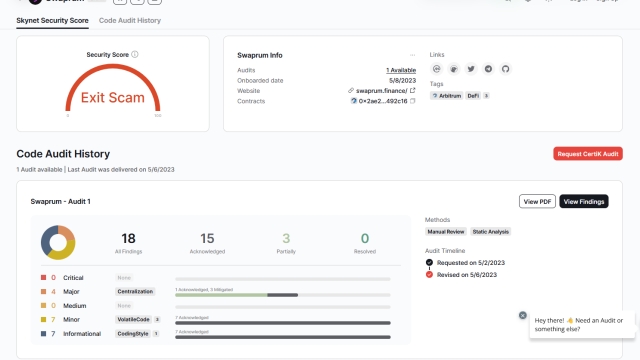Click the VolatileCode category tag
The width and height of the screenshot is (640, 360).
(133, 320)
